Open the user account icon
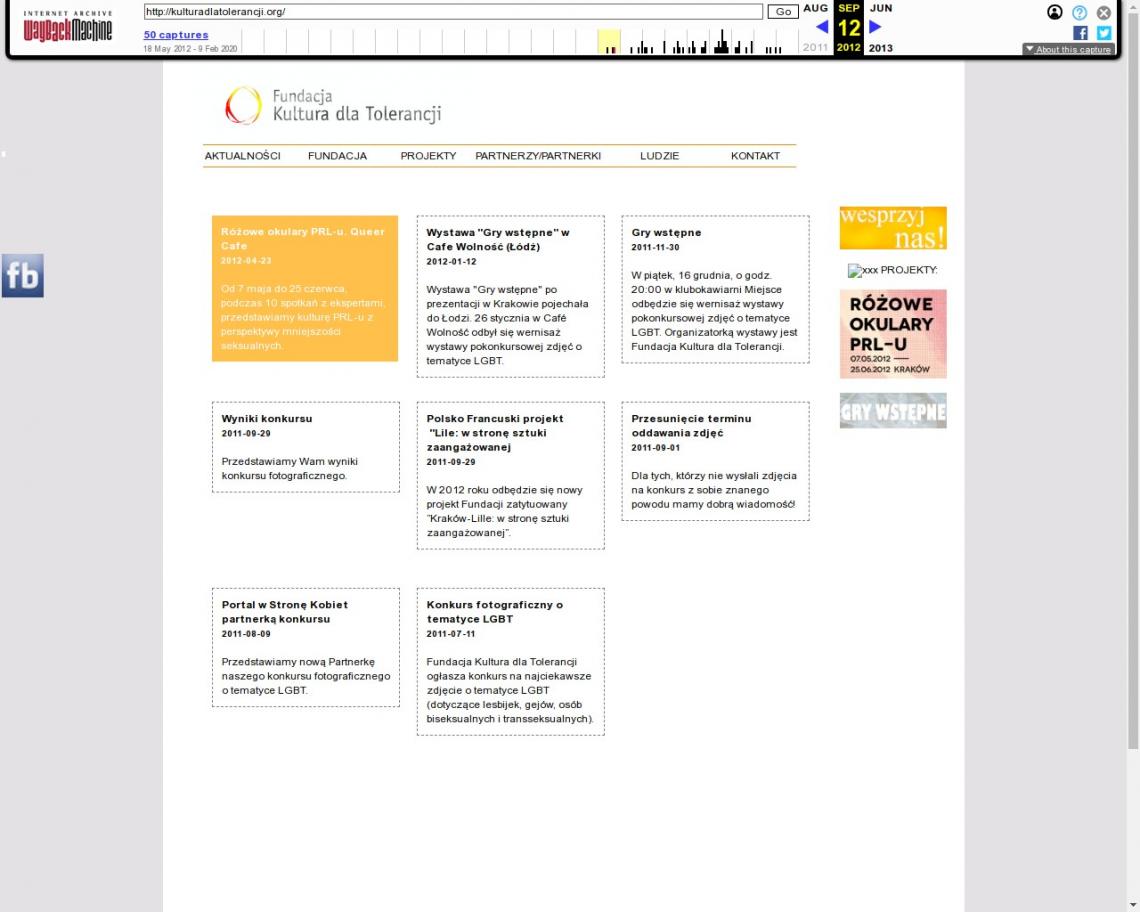Screen dimensions: 1140x912 (x=1054, y=12)
